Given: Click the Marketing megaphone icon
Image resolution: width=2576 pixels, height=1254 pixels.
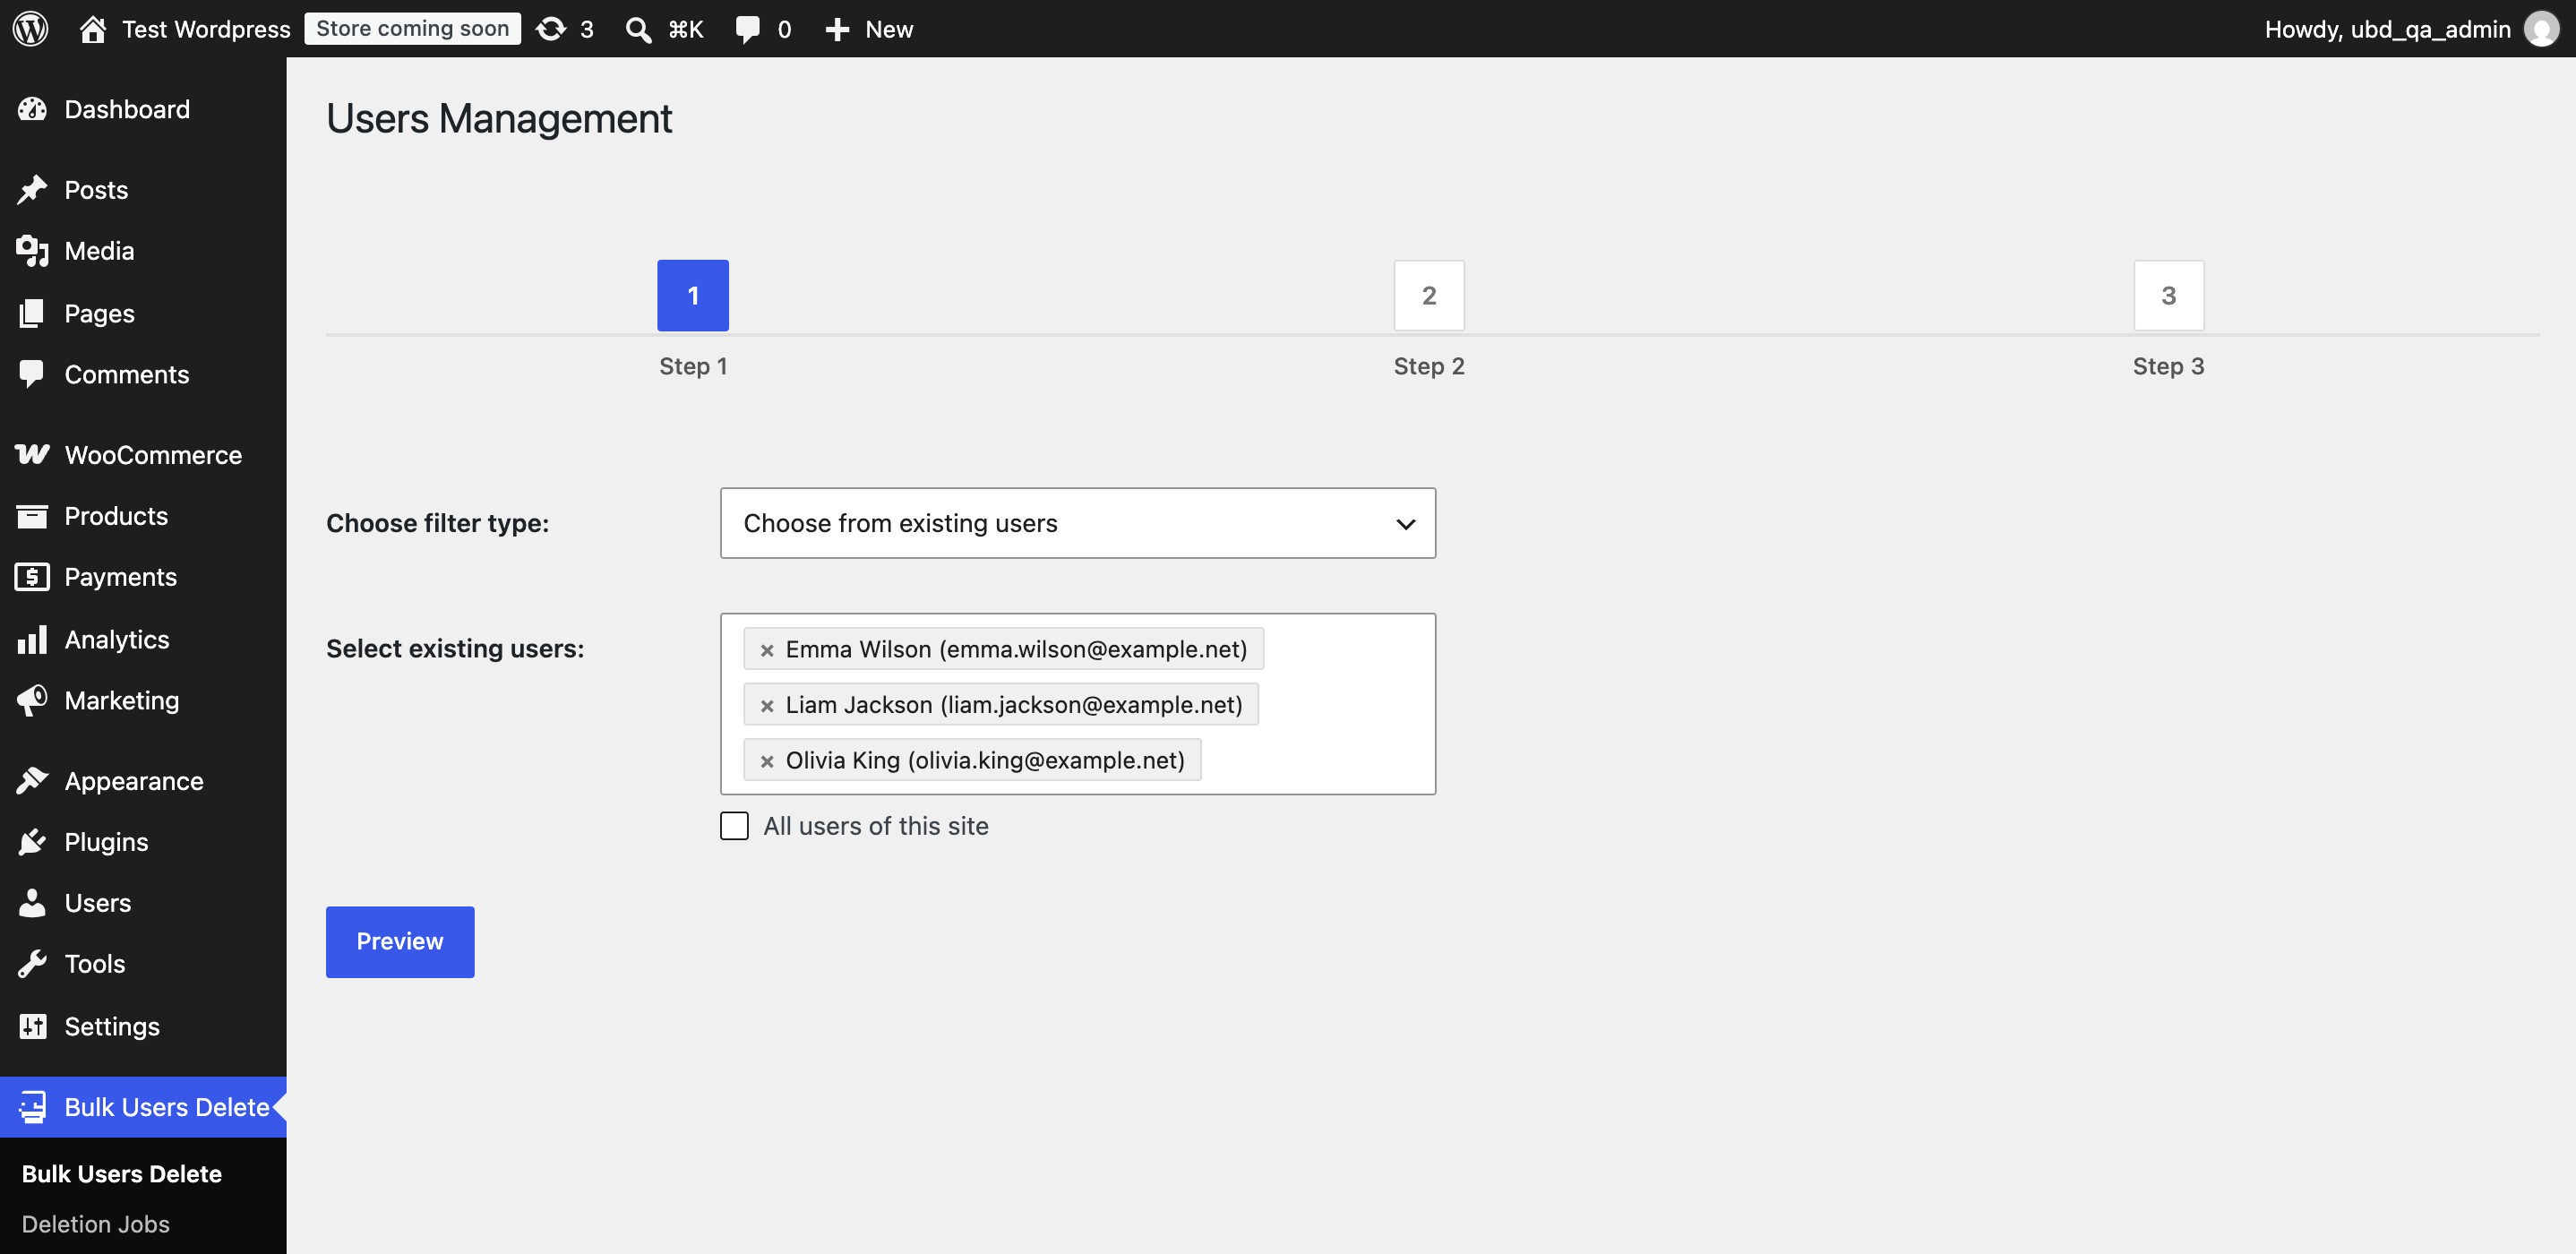Looking at the screenshot, I should pos(32,700).
